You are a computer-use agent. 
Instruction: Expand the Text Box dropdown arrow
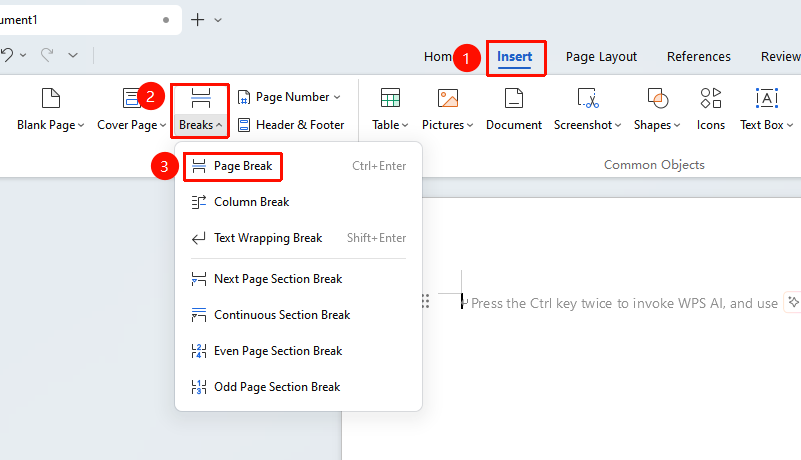tap(790, 125)
